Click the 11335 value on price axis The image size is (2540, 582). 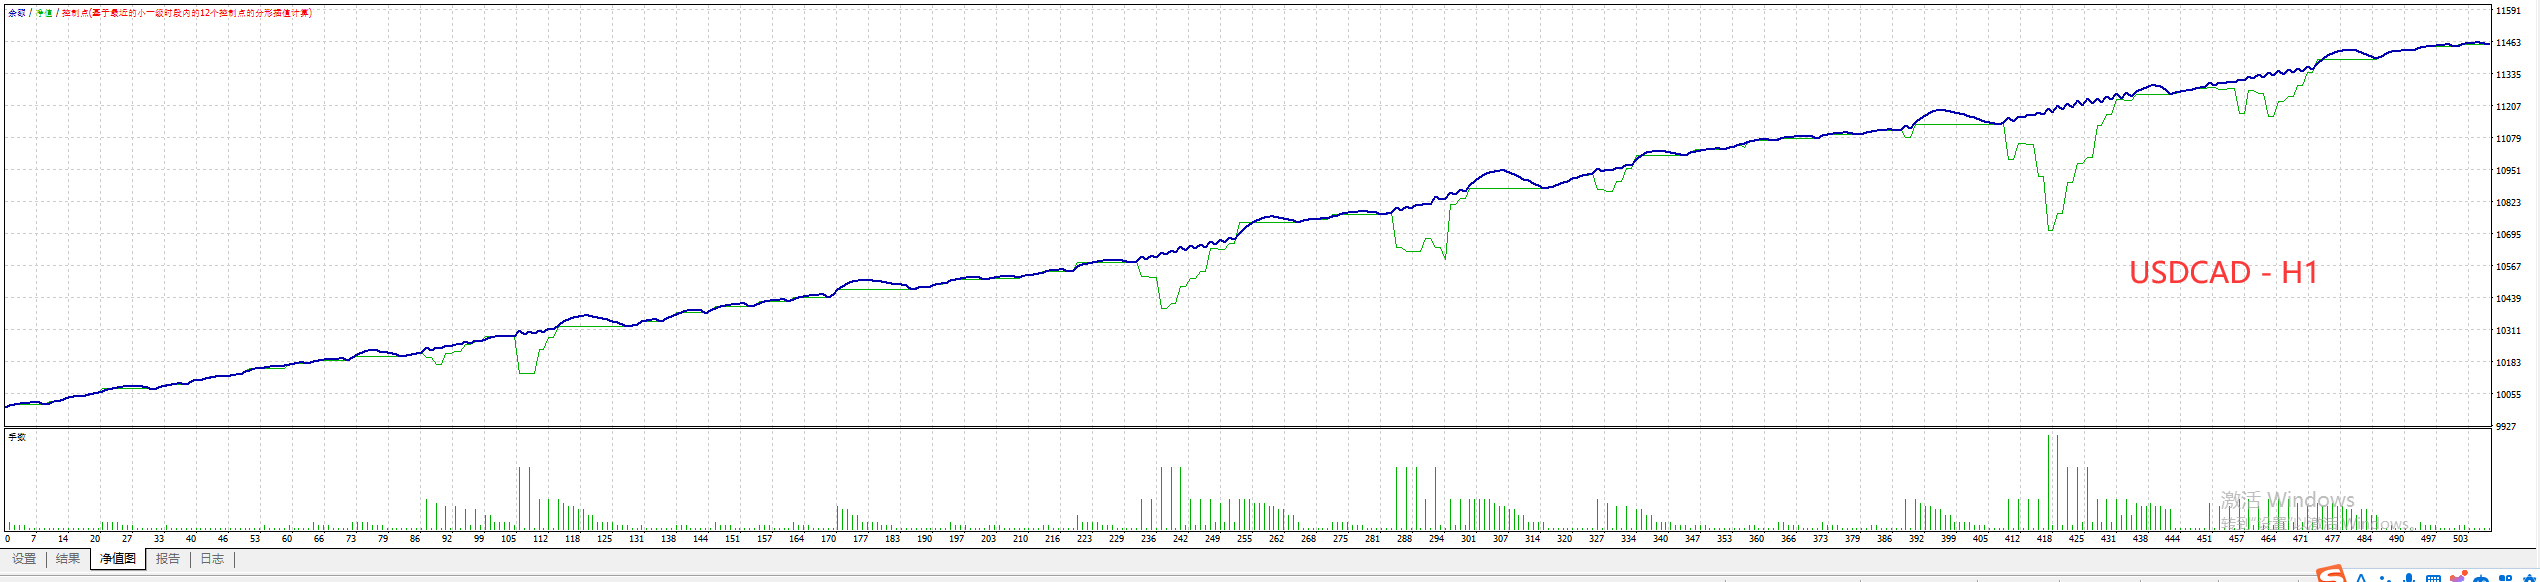click(2508, 75)
